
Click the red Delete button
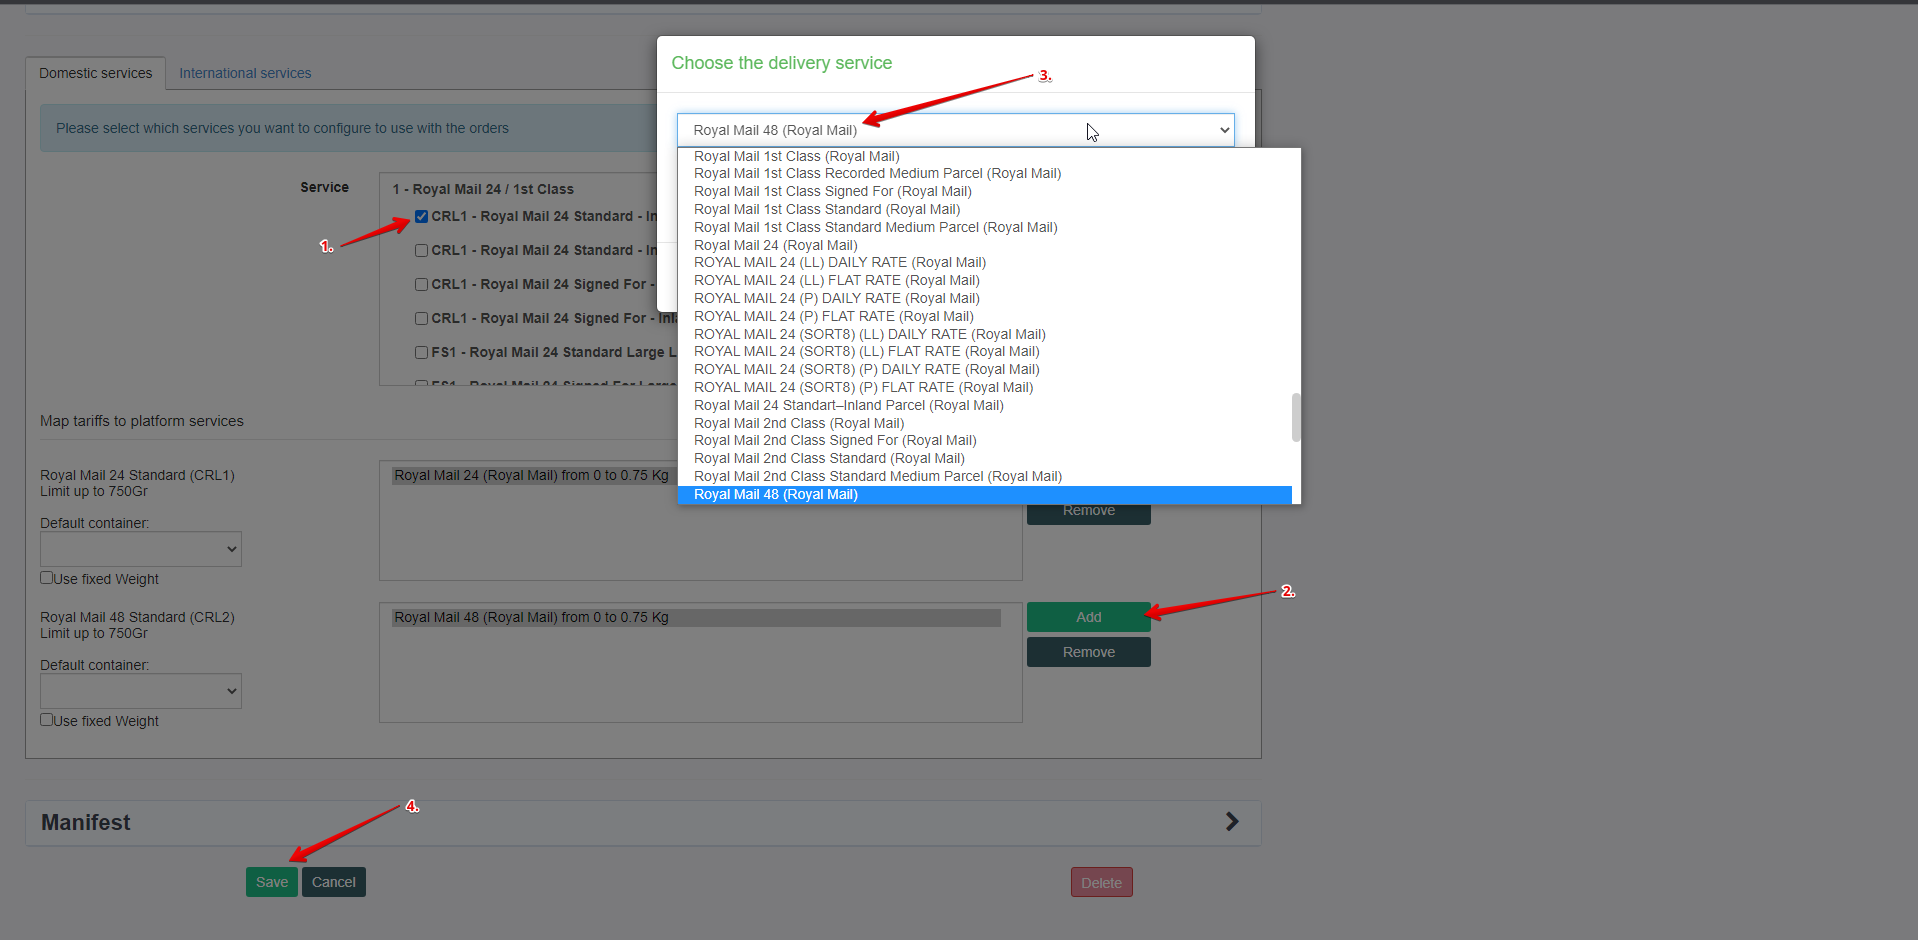[x=1101, y=882]
